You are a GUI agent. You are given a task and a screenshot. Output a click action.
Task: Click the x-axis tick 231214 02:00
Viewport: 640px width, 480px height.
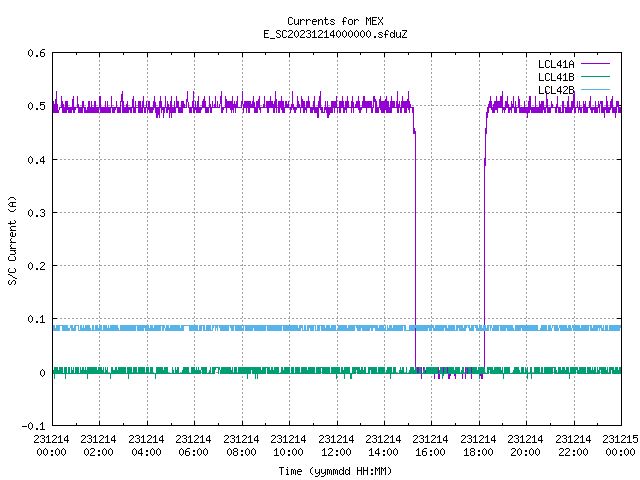tap(98, 446)
